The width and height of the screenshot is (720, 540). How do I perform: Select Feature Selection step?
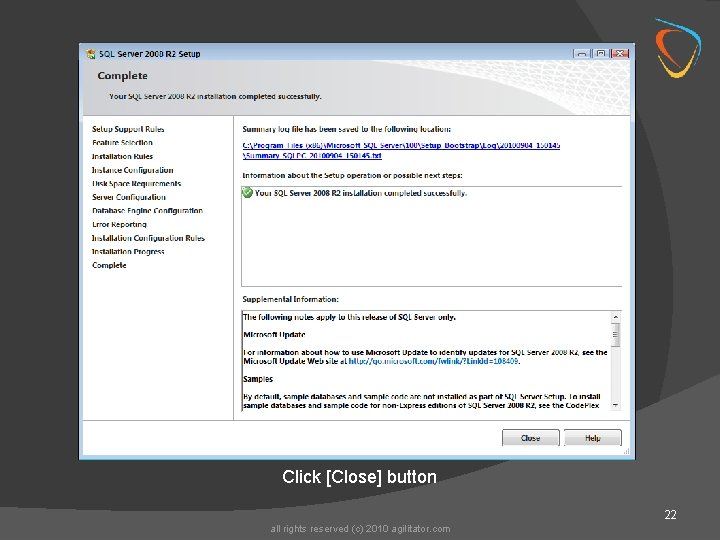tap(122, 142)
